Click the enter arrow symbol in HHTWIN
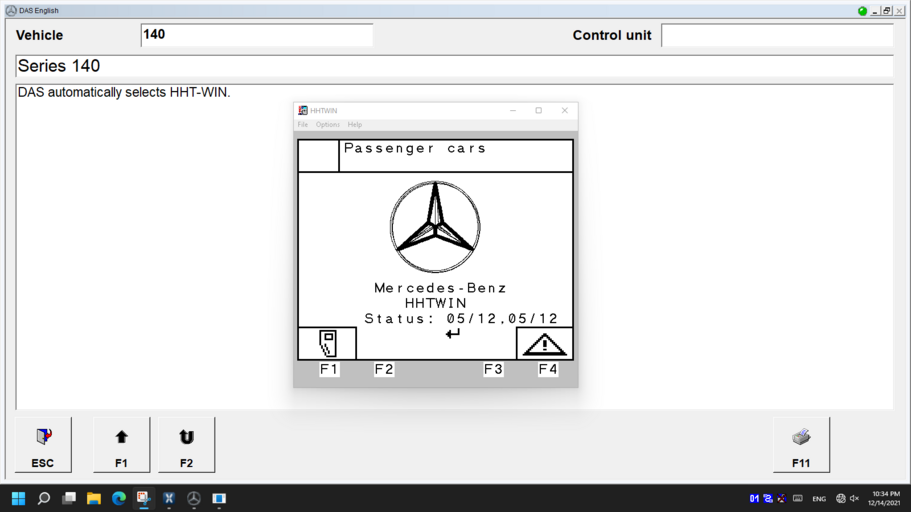The height and width of the screenshot is (512, 911). 453,334
